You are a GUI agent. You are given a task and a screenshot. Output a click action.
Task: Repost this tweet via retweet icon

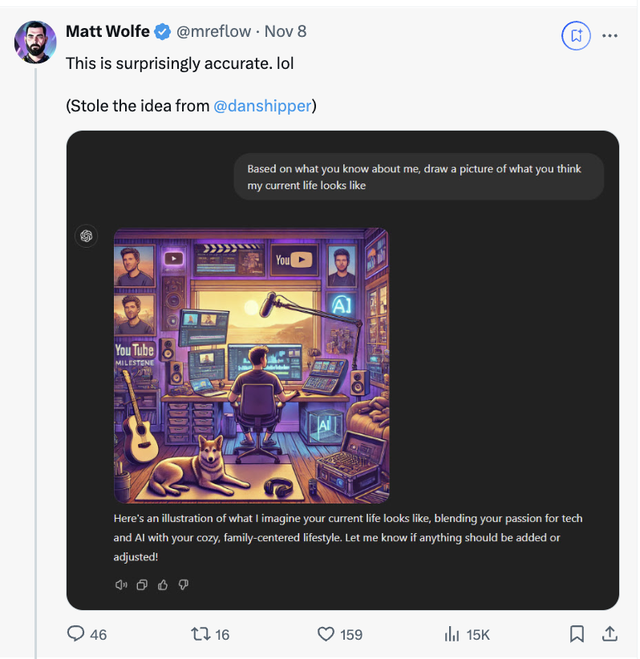(200, 634)
